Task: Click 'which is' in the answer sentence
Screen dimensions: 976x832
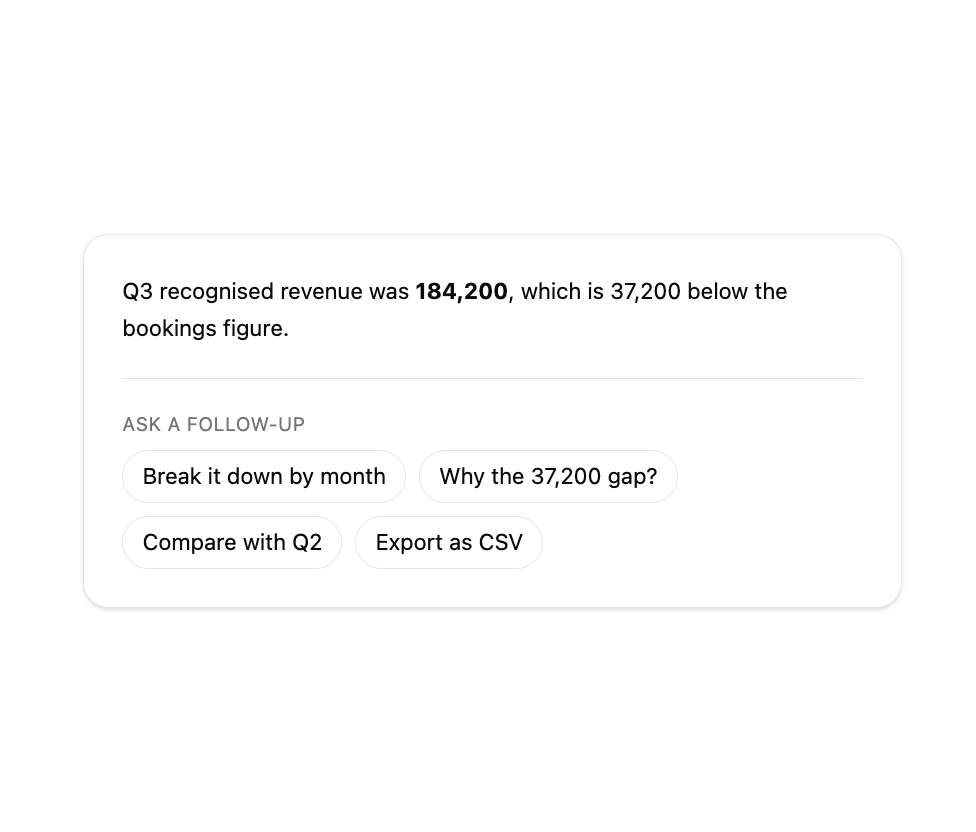Action: pyautogui.click(x=562, y=292)
